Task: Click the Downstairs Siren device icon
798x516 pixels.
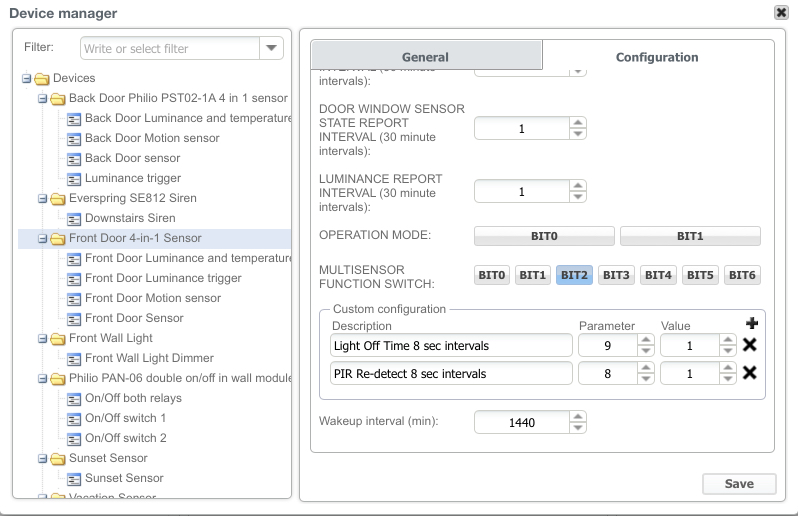Action: 74,218
